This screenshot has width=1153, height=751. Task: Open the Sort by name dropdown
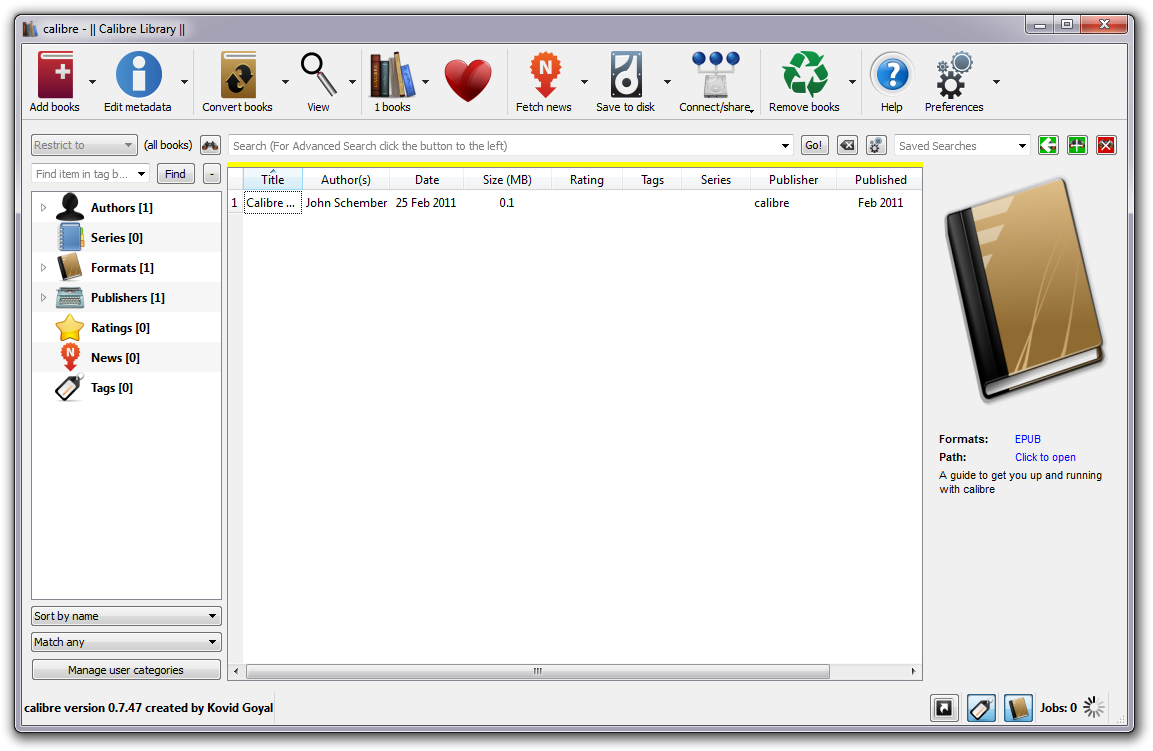coord(126,616)
